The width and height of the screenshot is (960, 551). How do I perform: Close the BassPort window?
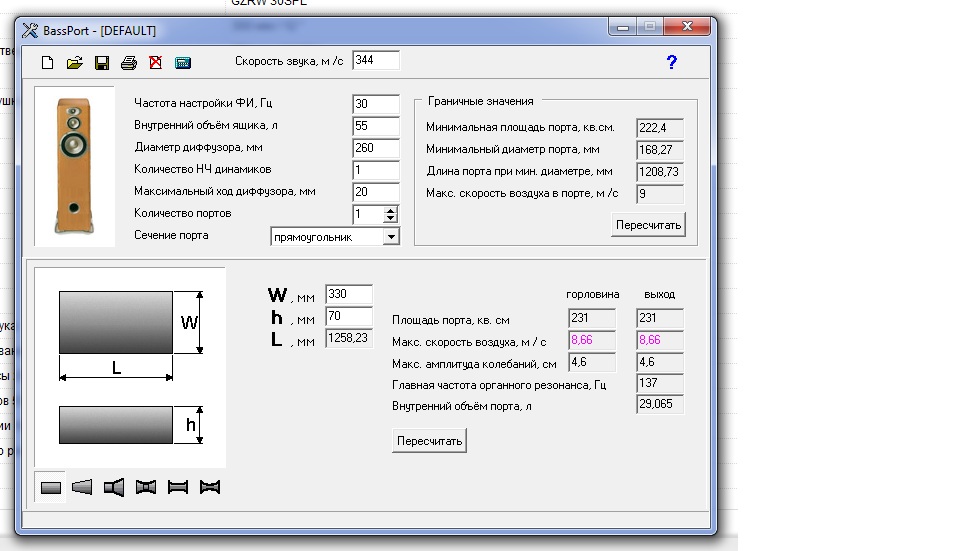click(688, 26)
